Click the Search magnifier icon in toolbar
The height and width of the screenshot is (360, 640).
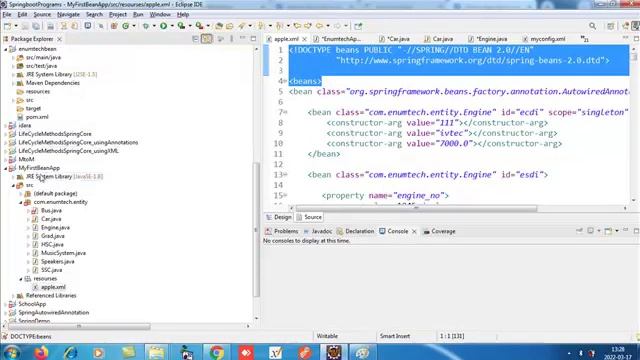pos(592,26)
